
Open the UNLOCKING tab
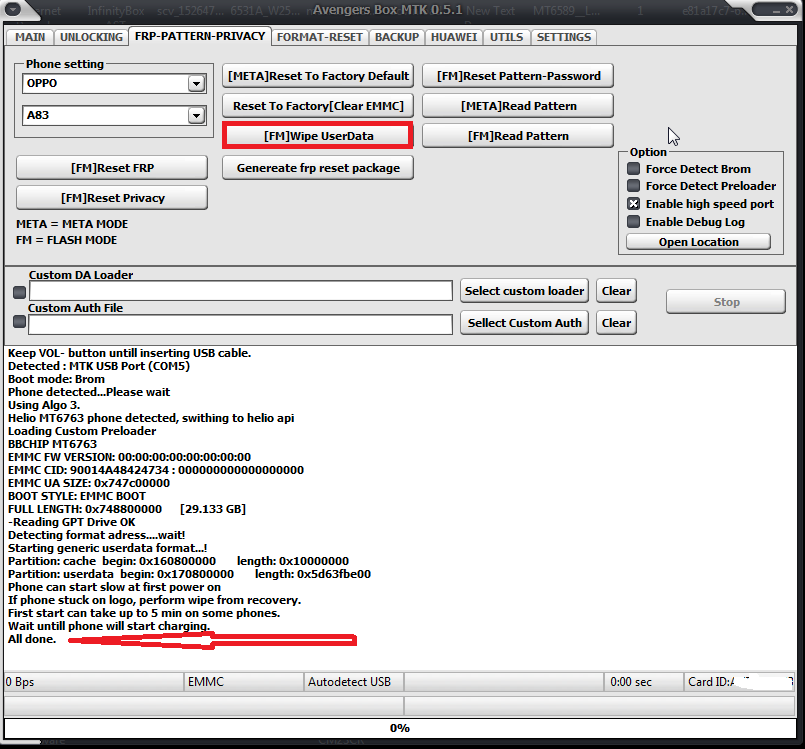pos(91,37)
